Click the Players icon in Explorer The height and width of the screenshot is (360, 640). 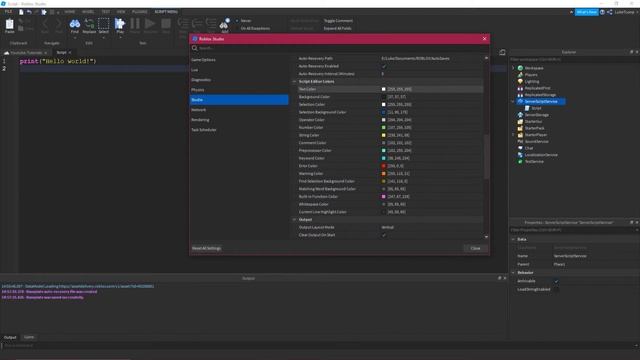pyautogui.click(x=520, y=75)
